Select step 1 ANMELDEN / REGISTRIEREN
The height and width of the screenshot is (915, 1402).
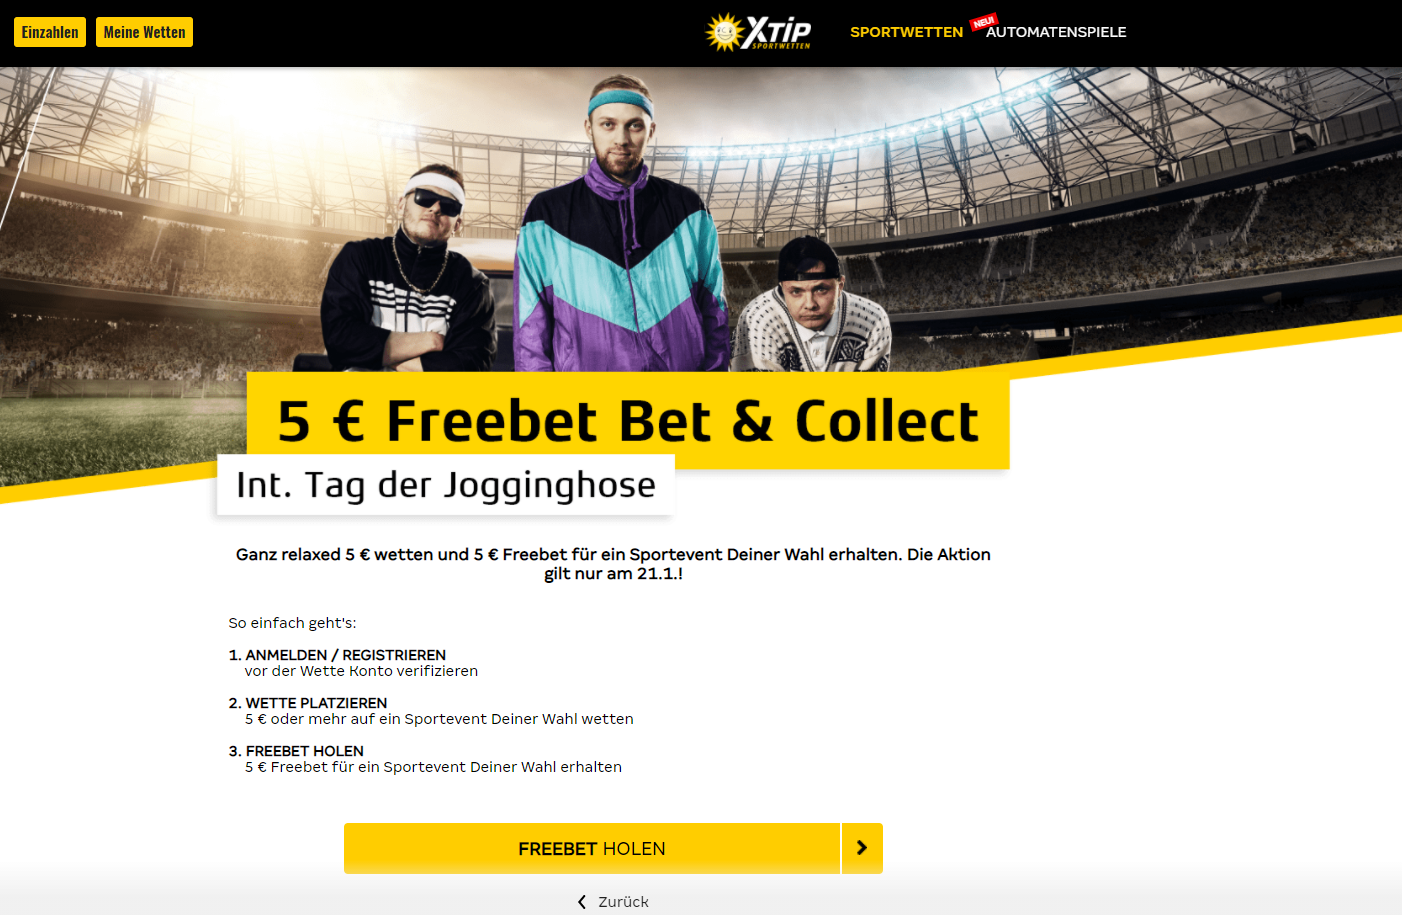(x=337, y=655)
